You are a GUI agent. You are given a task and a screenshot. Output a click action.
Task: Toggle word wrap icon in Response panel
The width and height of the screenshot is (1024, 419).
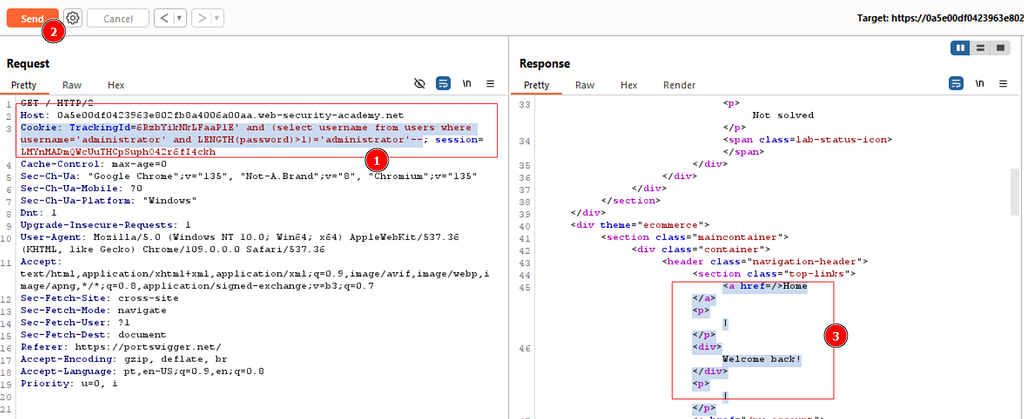956,83
